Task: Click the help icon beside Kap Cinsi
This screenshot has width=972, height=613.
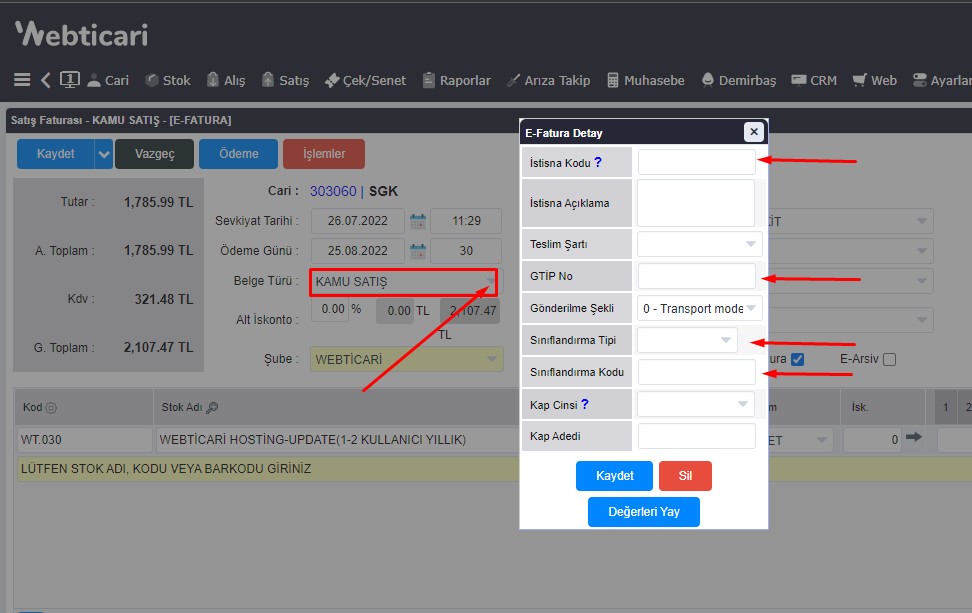Action: (x=585, y=404)
